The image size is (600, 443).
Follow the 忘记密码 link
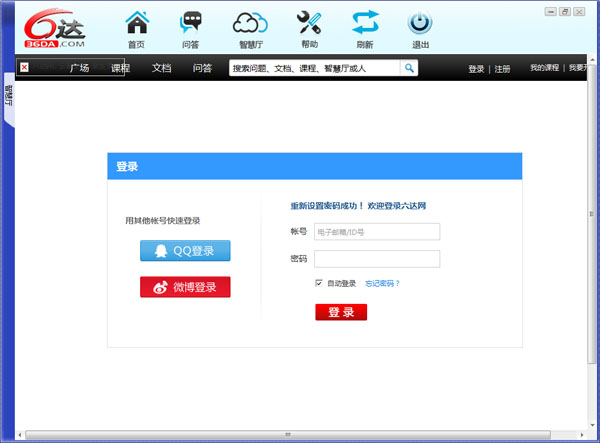[383, 283]
